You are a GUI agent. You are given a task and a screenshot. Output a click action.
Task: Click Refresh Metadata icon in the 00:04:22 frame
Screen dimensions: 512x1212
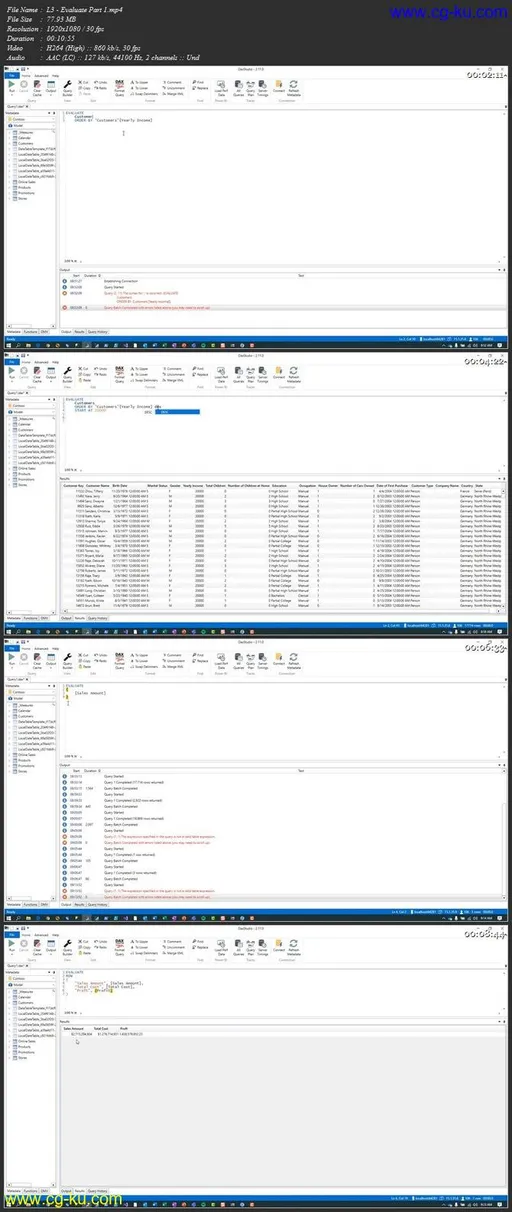tap(294, 373)
